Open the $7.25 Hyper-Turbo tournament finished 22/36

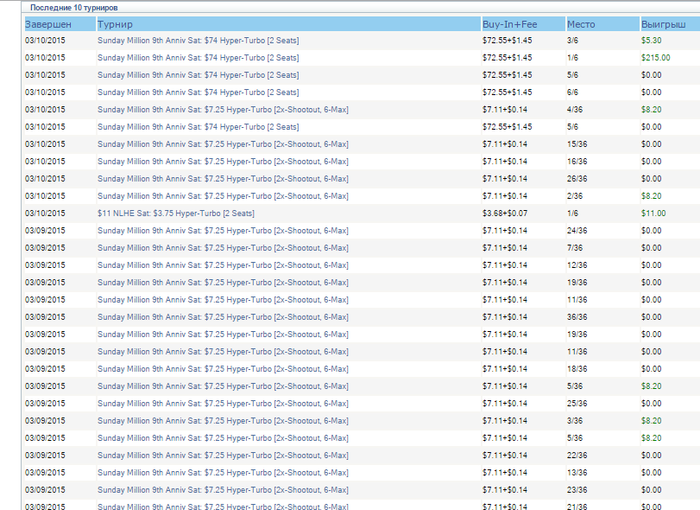223,456
